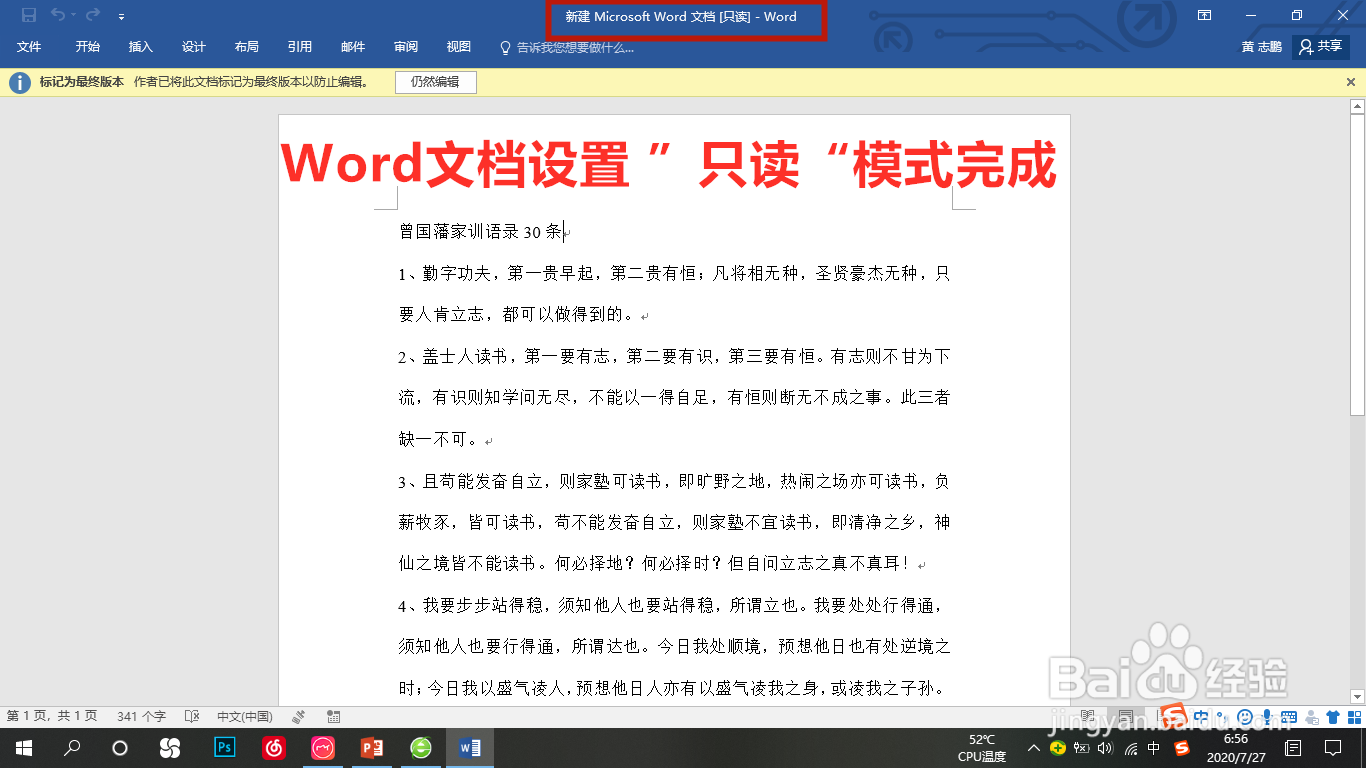Click the taskbar search magnifier icon

coord(72,748)
